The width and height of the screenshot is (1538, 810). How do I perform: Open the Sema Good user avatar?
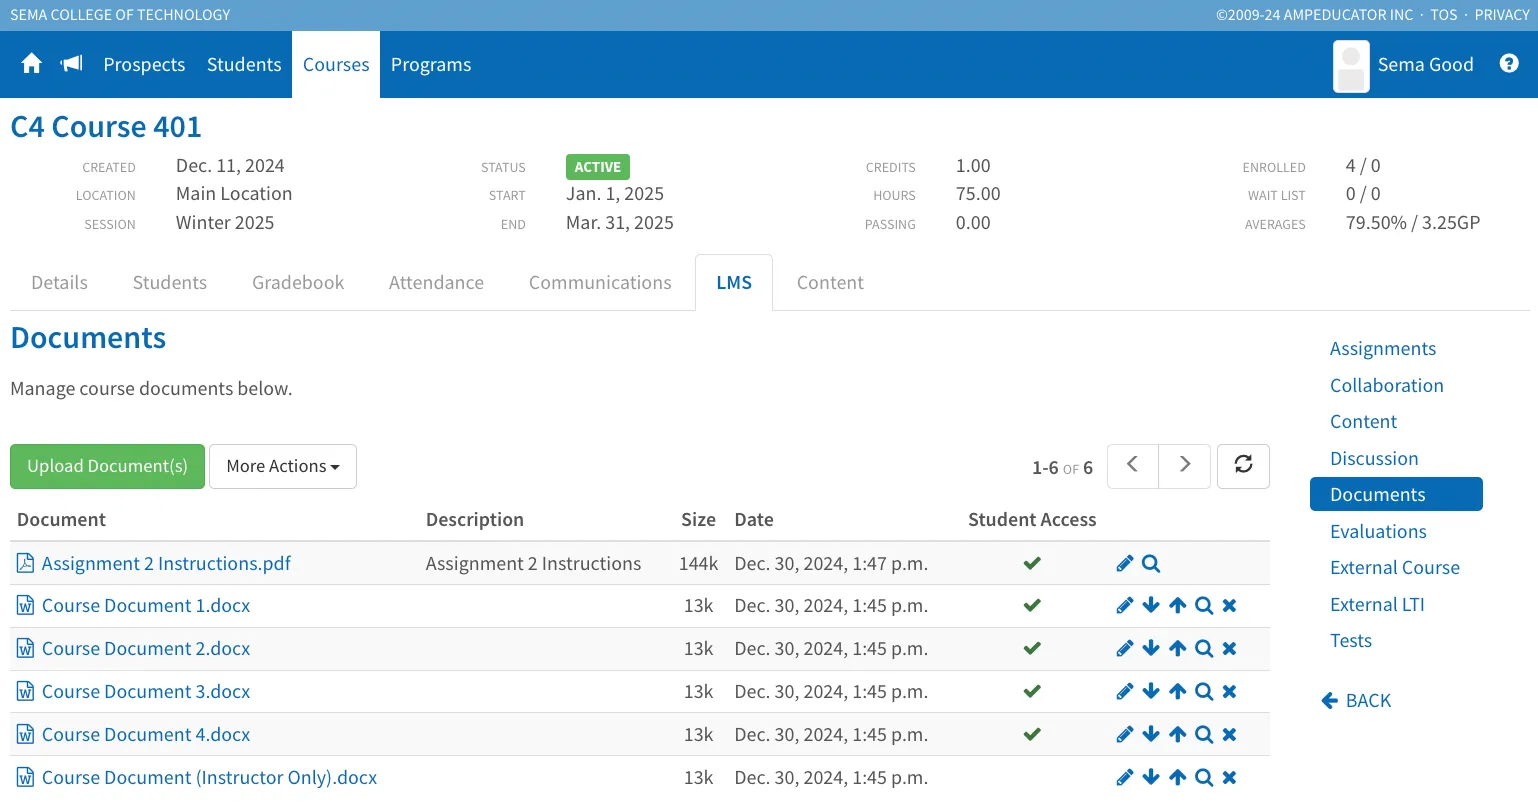(x=1351, y=66)
